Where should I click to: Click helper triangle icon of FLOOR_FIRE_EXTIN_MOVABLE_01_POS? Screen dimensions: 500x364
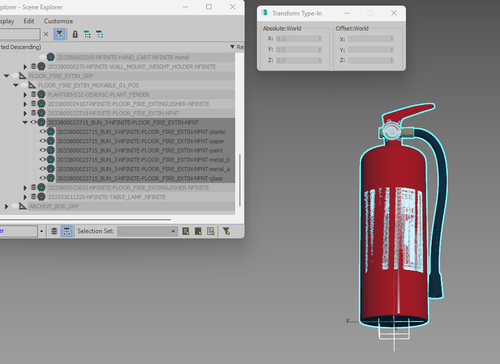point(32,85)
